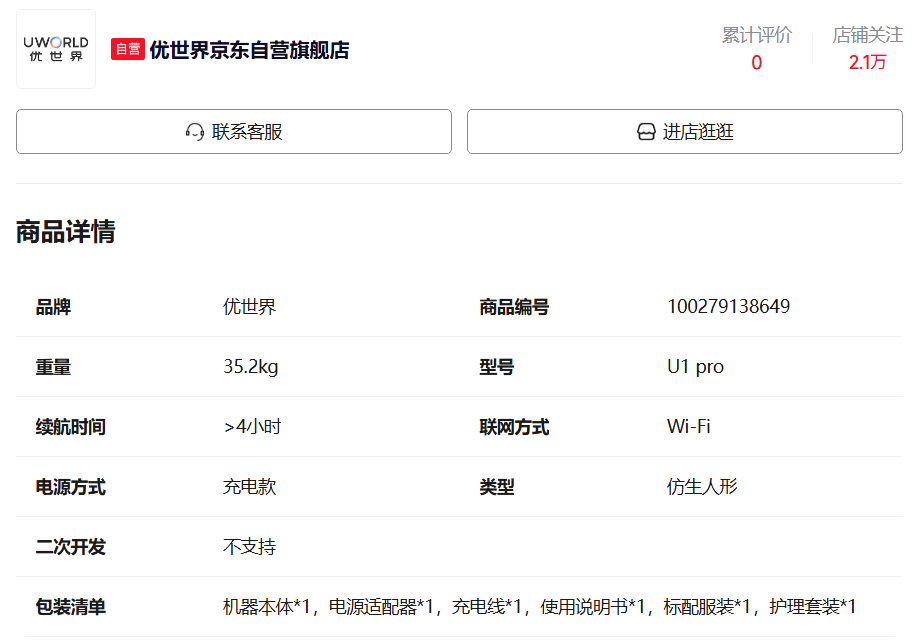Viewport: 920px width, 642px height.
Task: Click the shop icon beside 进店逛逛
Action: [x=646, y=131]
